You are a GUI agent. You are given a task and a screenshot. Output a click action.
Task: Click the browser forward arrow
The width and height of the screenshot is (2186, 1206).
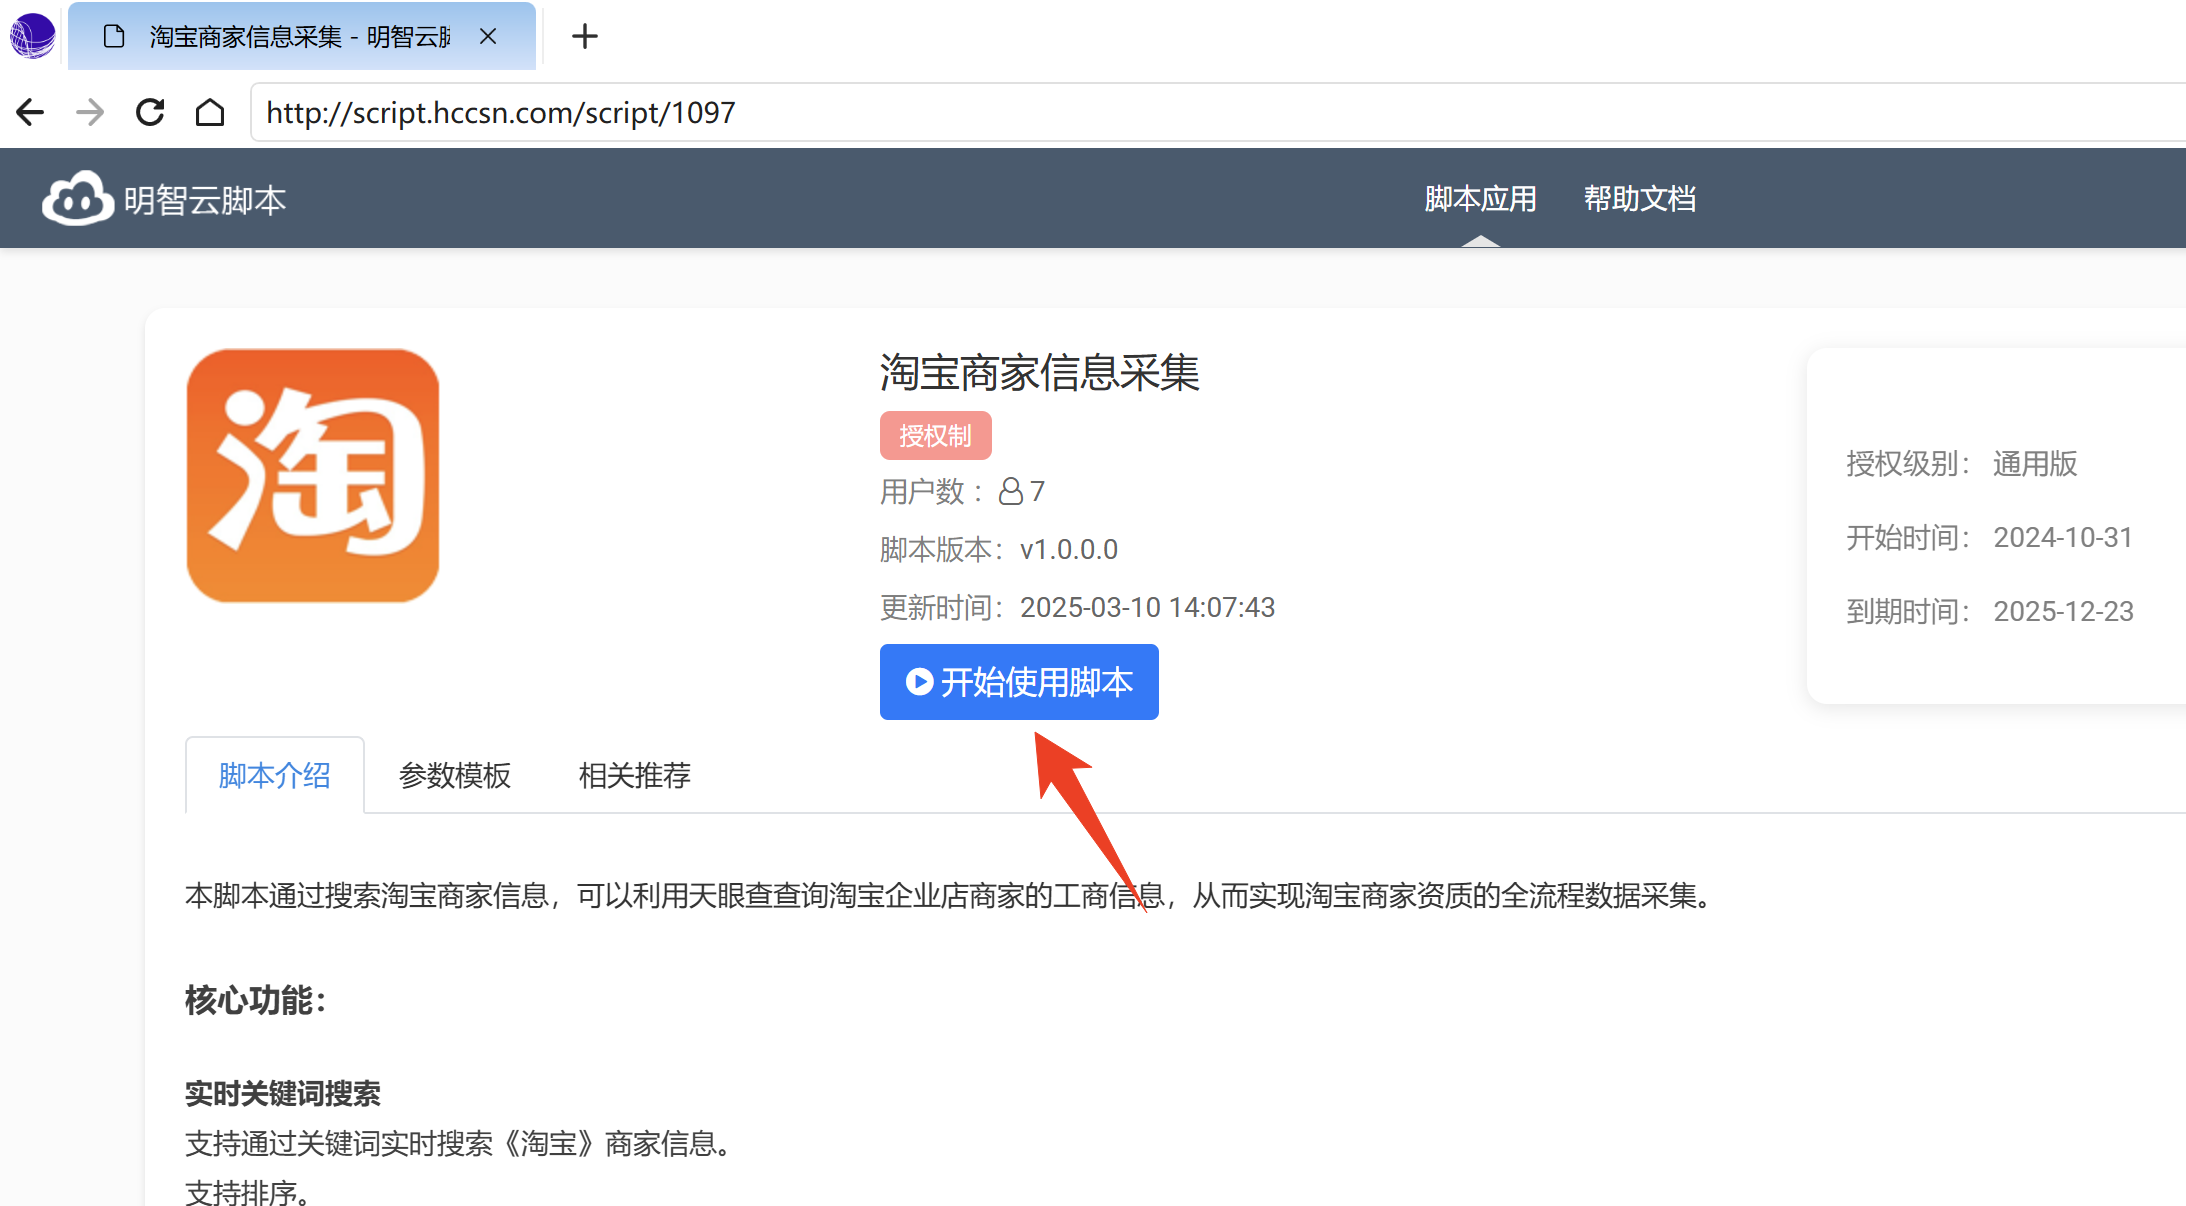click(90, 112)
